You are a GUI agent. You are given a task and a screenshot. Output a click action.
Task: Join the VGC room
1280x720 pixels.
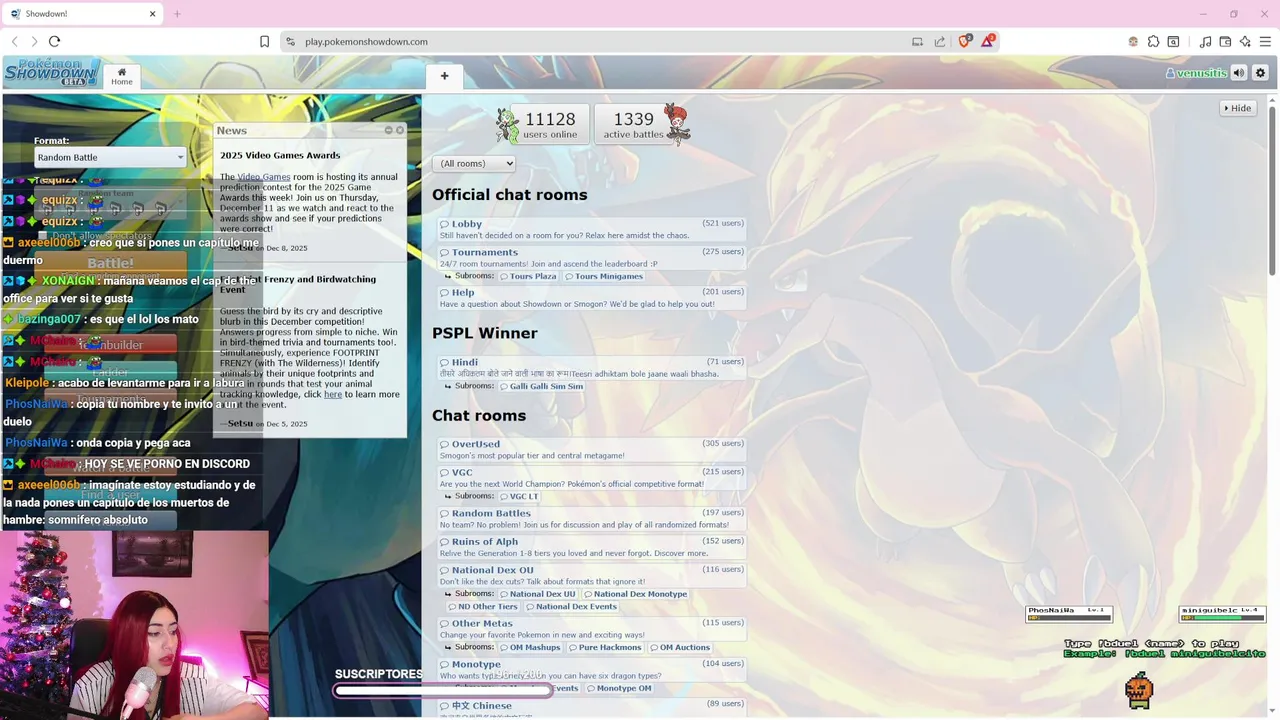(591, 477)
